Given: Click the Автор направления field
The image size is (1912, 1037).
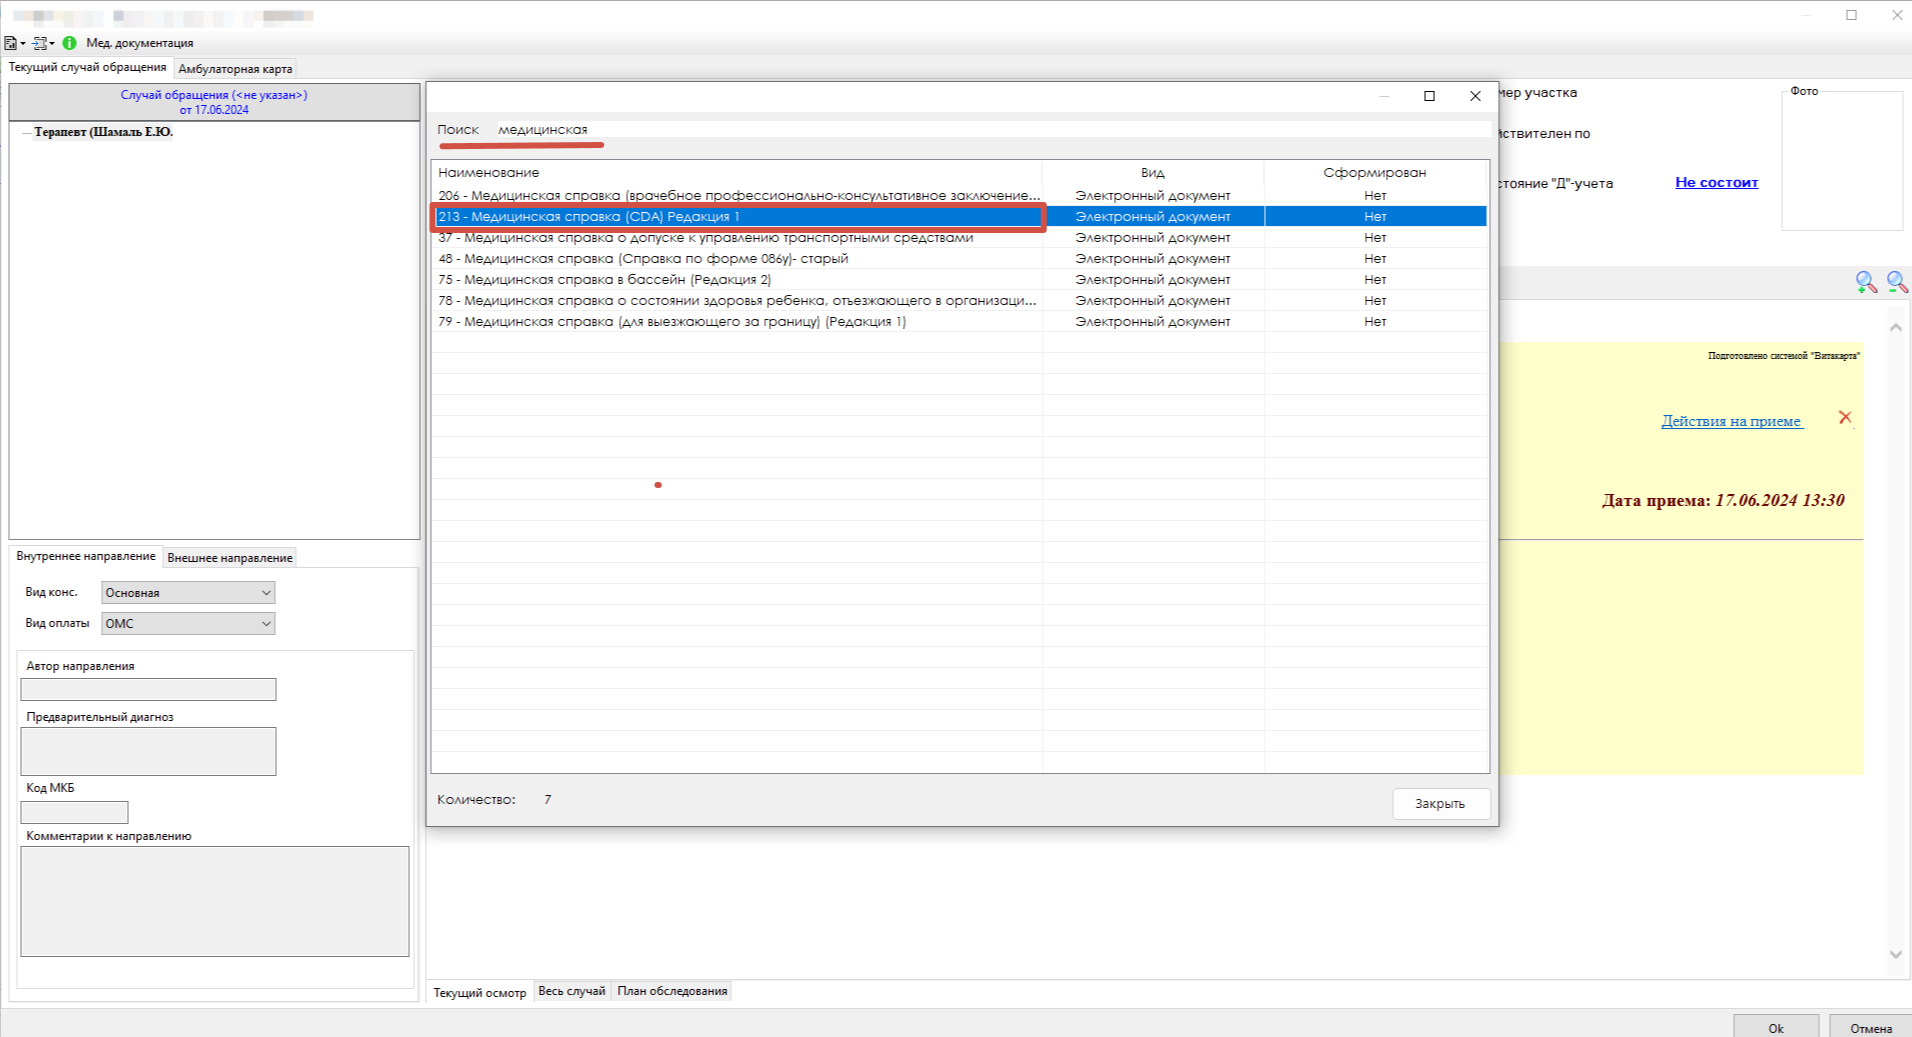Looking at the screenshot, I should click(148, 689).
